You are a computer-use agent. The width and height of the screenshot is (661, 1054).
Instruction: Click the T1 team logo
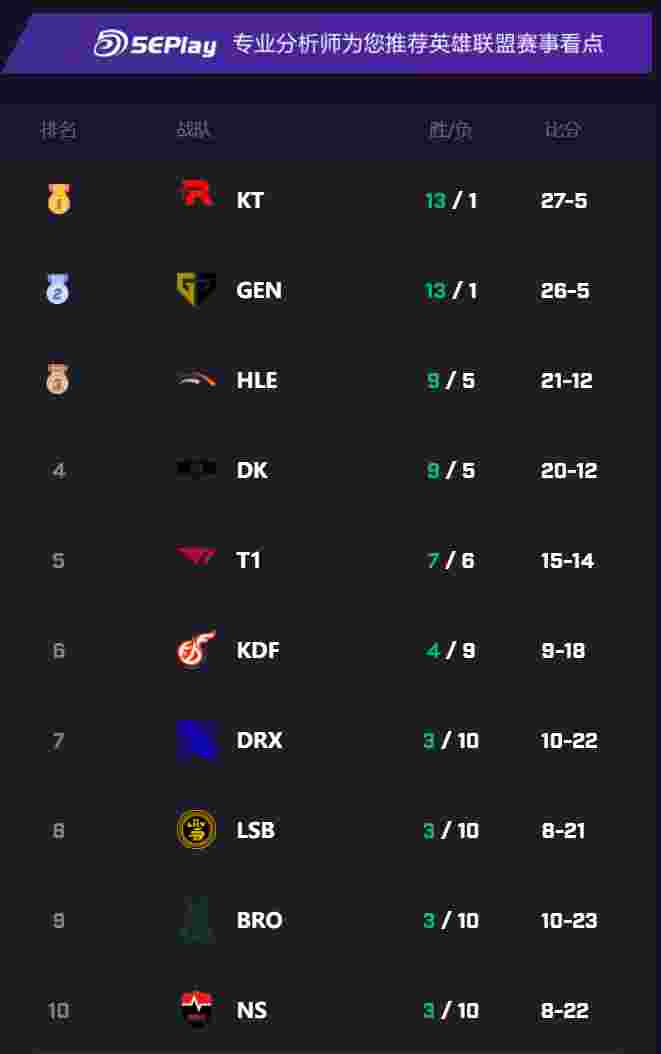(x=196, y=557)
